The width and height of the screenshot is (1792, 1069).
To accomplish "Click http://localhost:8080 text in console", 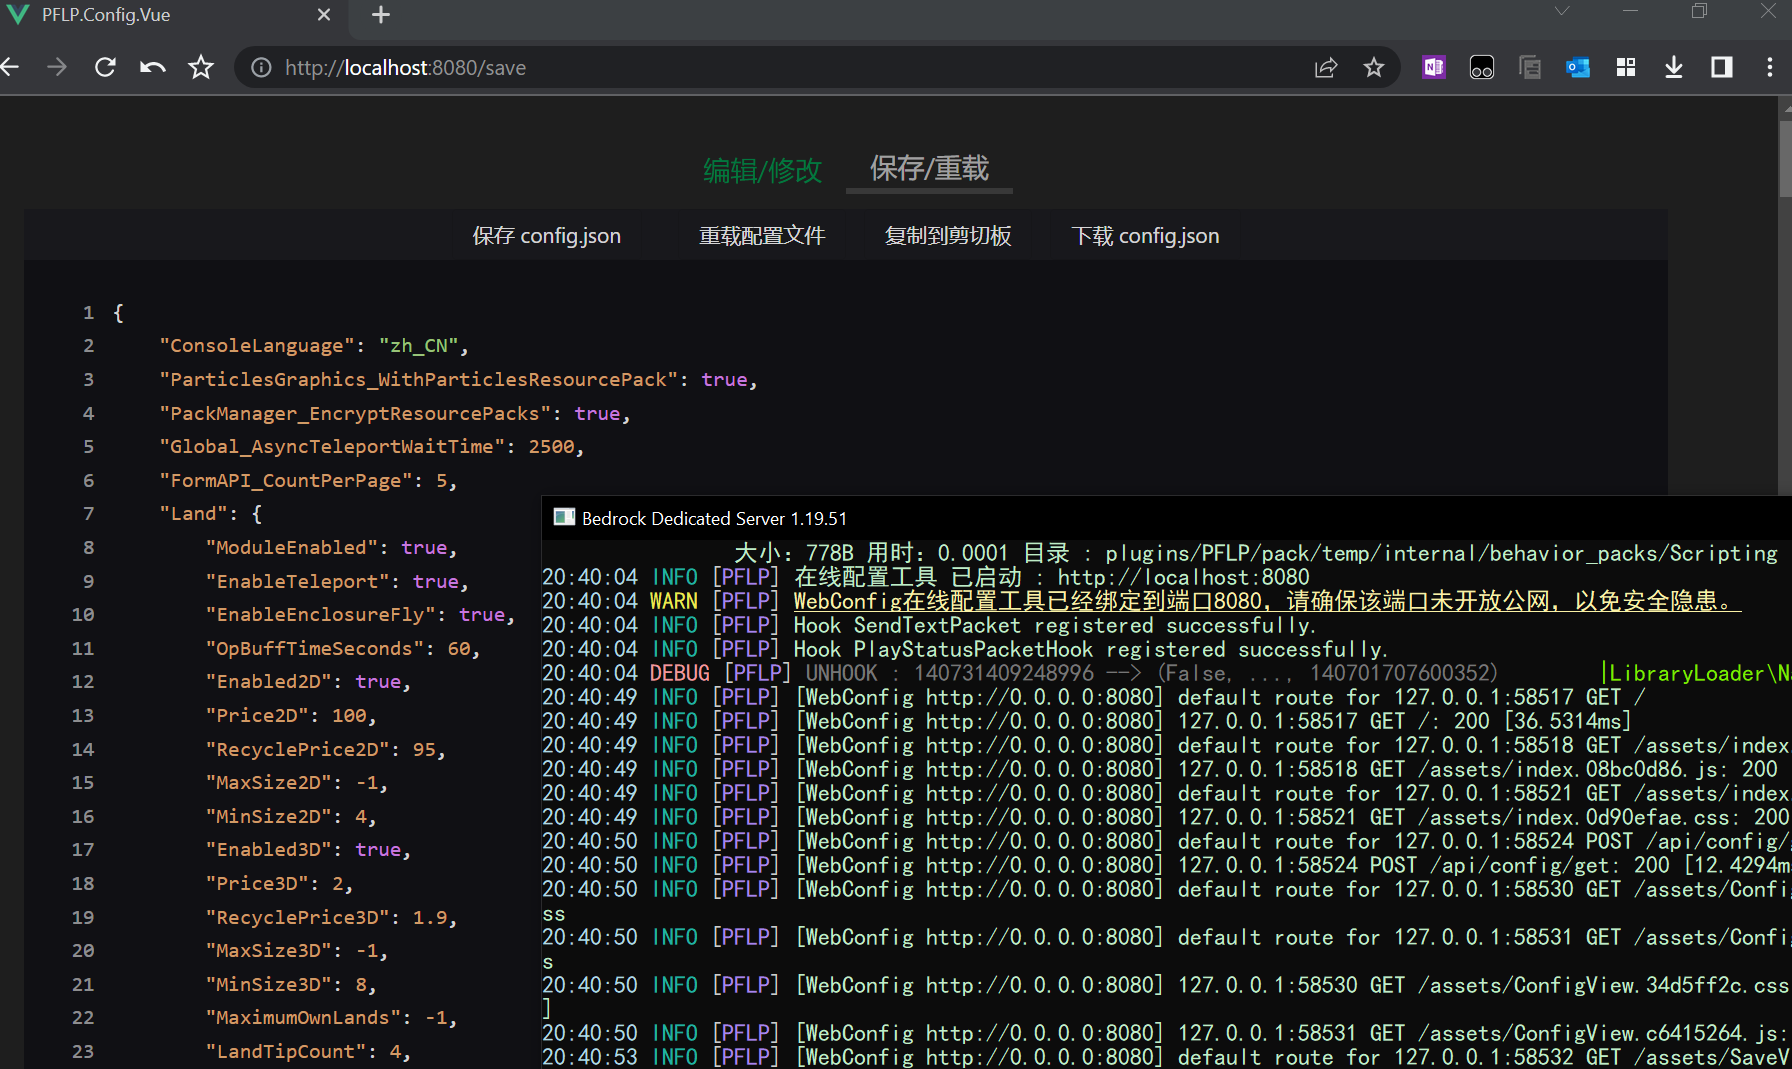I will [x=1183, y=577].
